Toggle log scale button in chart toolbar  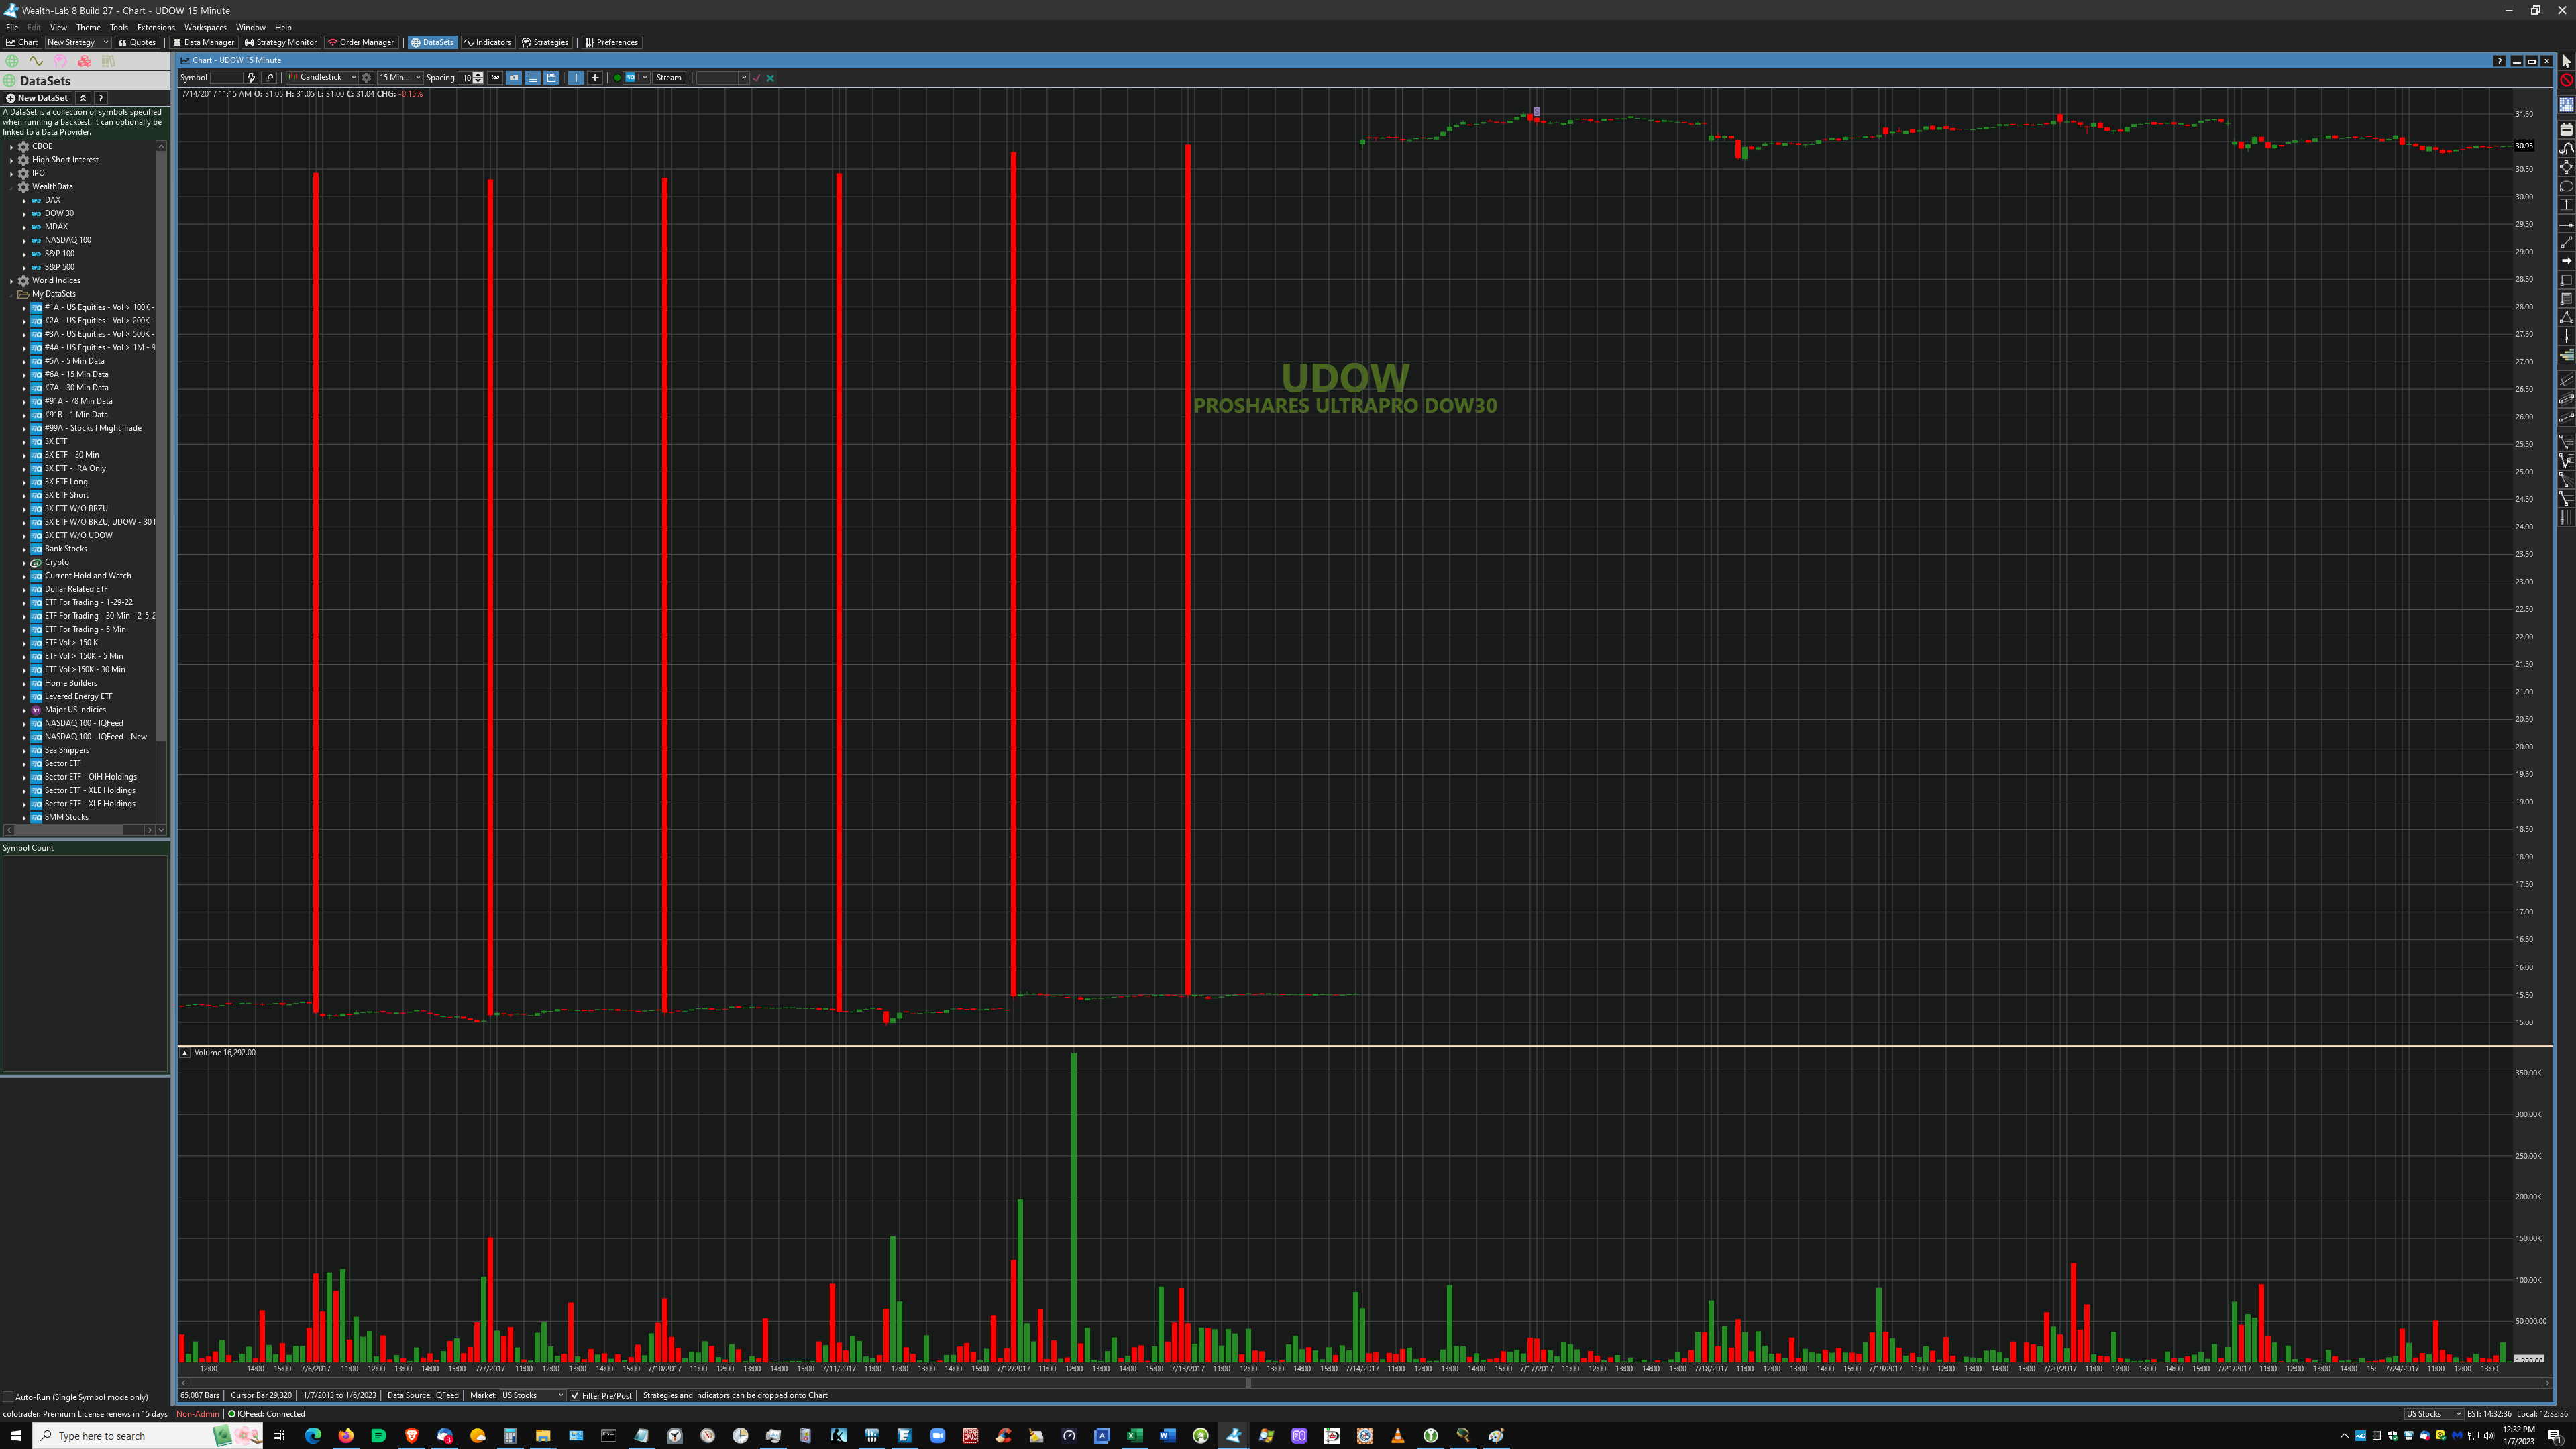[495, 78]
